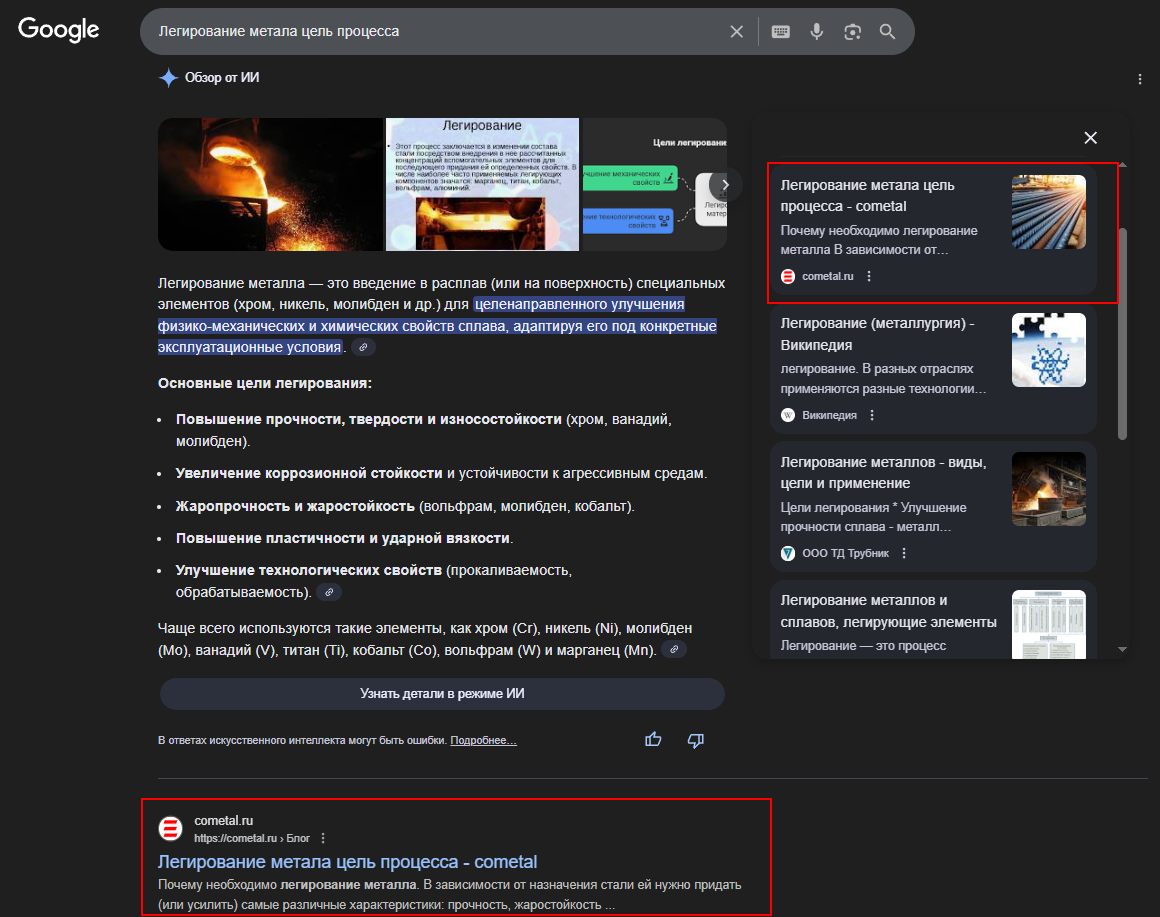Open the molten metal pouring image thumbnail
The height and width of the screenshot is (917, 1160).
[x=270, y=184]
